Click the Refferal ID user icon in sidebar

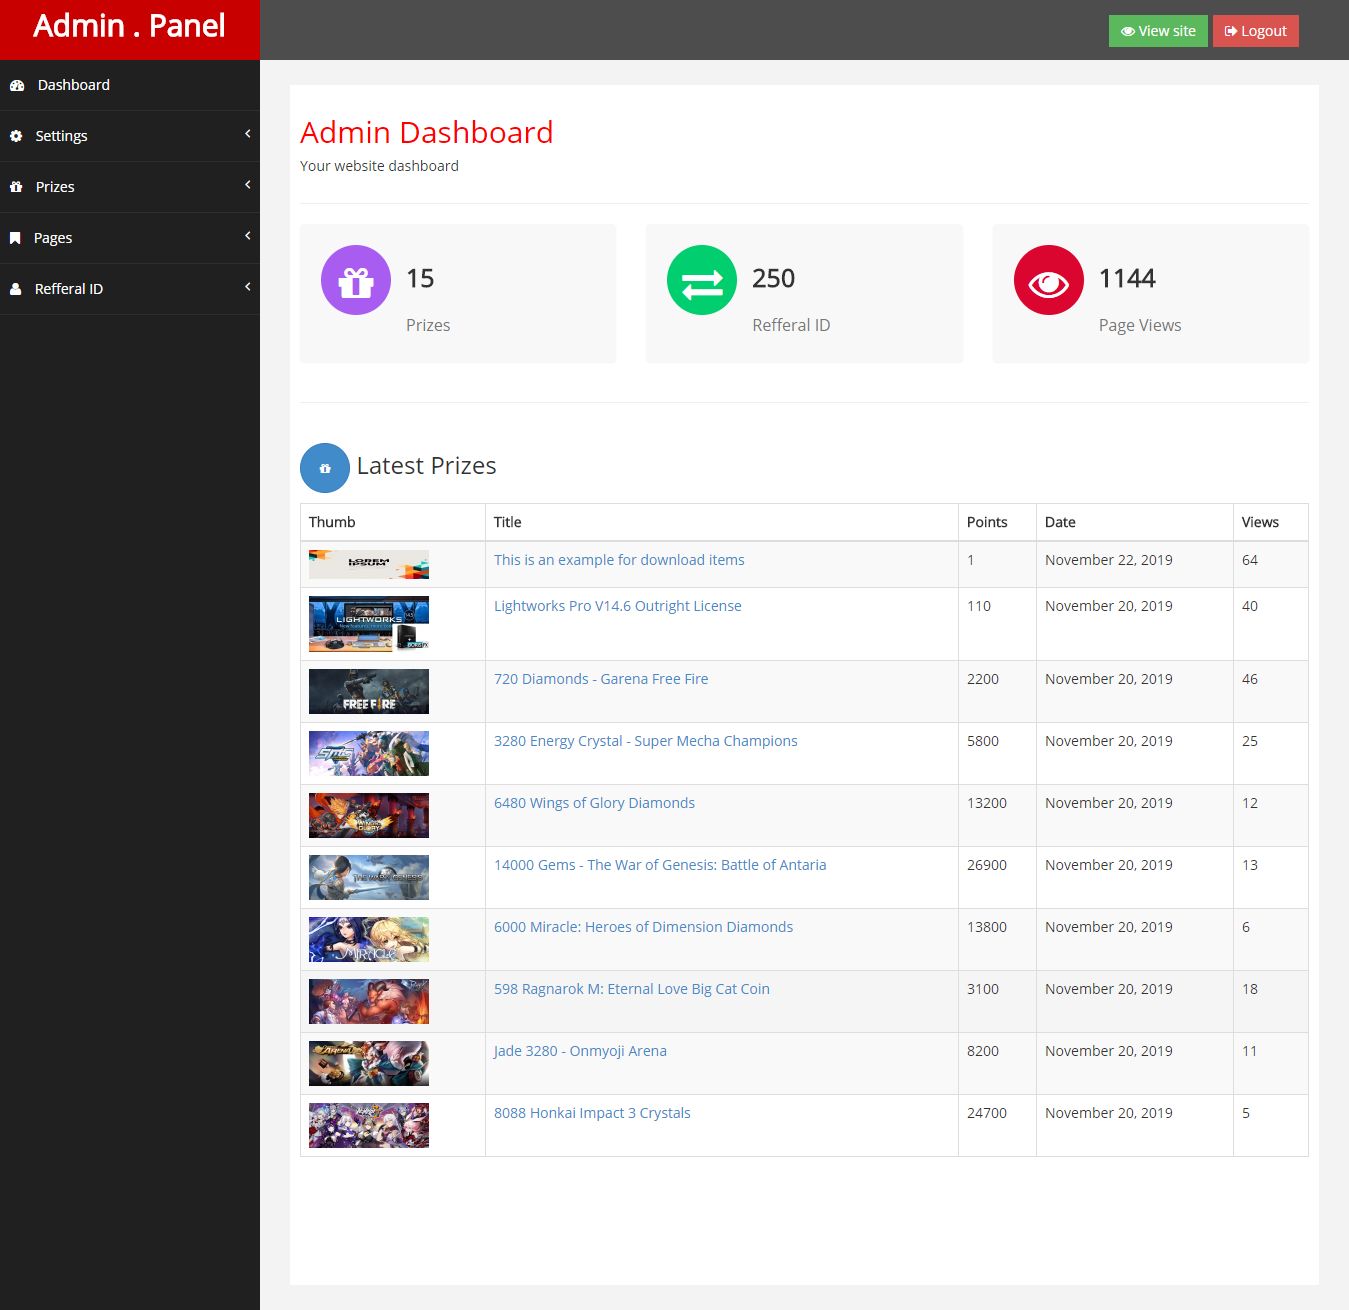pos(16,289)
